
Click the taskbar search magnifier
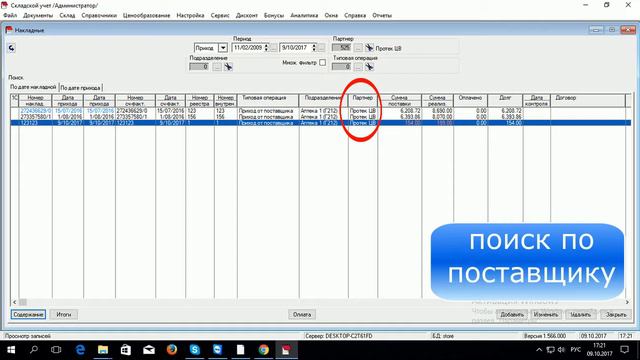(34, 350)
